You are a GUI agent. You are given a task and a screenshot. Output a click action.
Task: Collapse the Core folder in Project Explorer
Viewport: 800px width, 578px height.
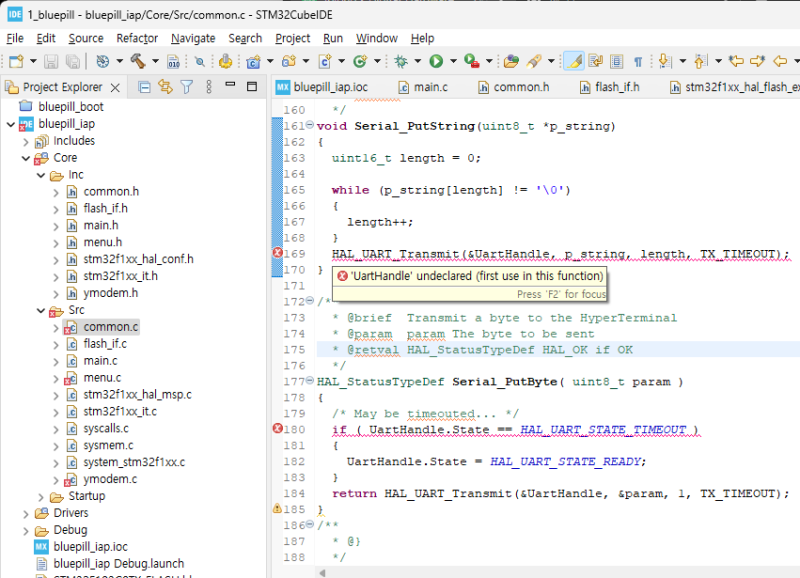(26, 157)
